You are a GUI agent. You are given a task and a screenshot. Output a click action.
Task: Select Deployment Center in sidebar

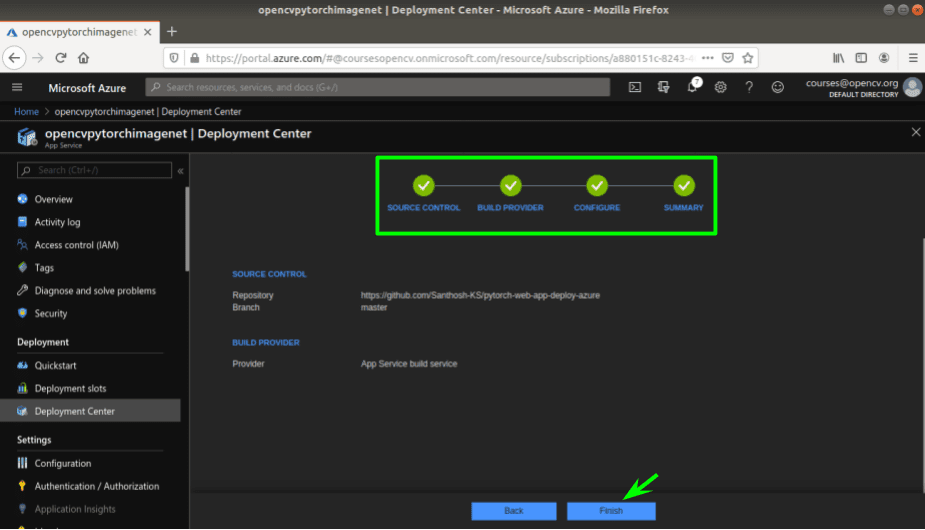click(90, 411)
